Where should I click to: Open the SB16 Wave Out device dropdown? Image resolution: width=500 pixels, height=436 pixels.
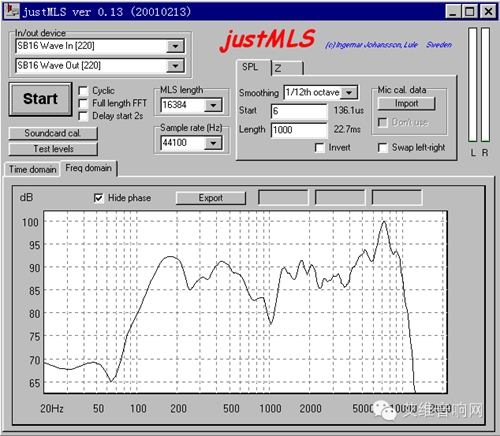tap(175, 66)
